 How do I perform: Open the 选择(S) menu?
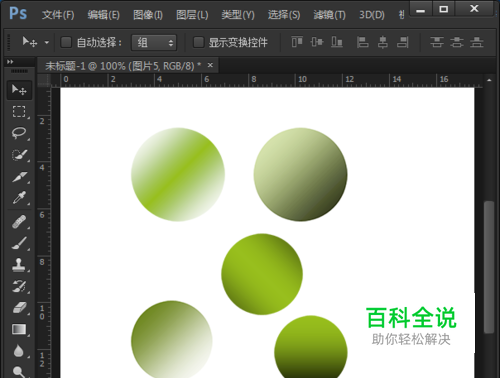pyautogui.click(x=284, y=15)
